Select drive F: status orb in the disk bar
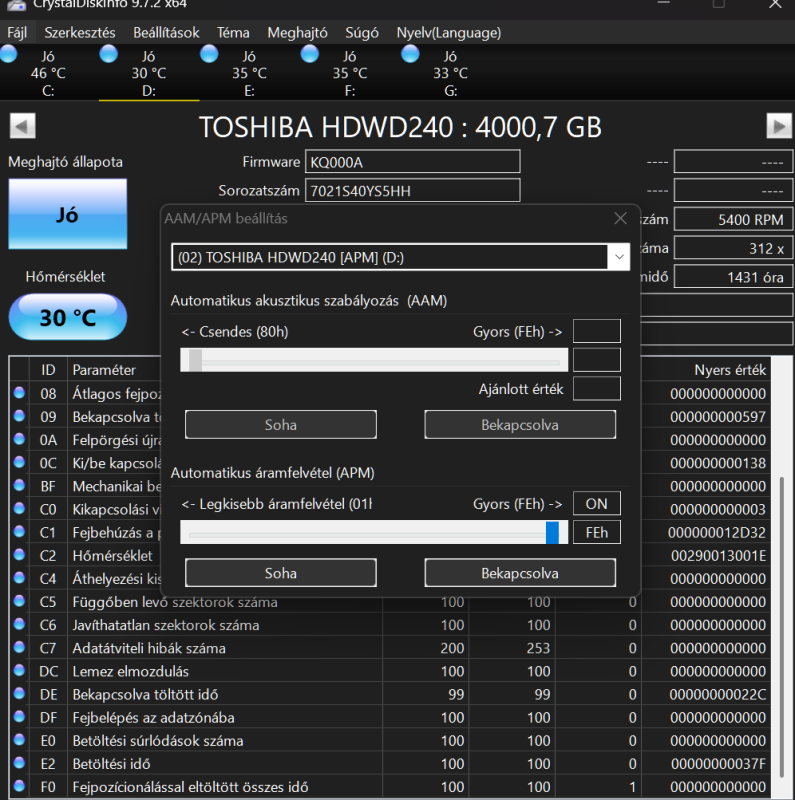This screenshot has width=795, height=800. (x=310, y=55)
